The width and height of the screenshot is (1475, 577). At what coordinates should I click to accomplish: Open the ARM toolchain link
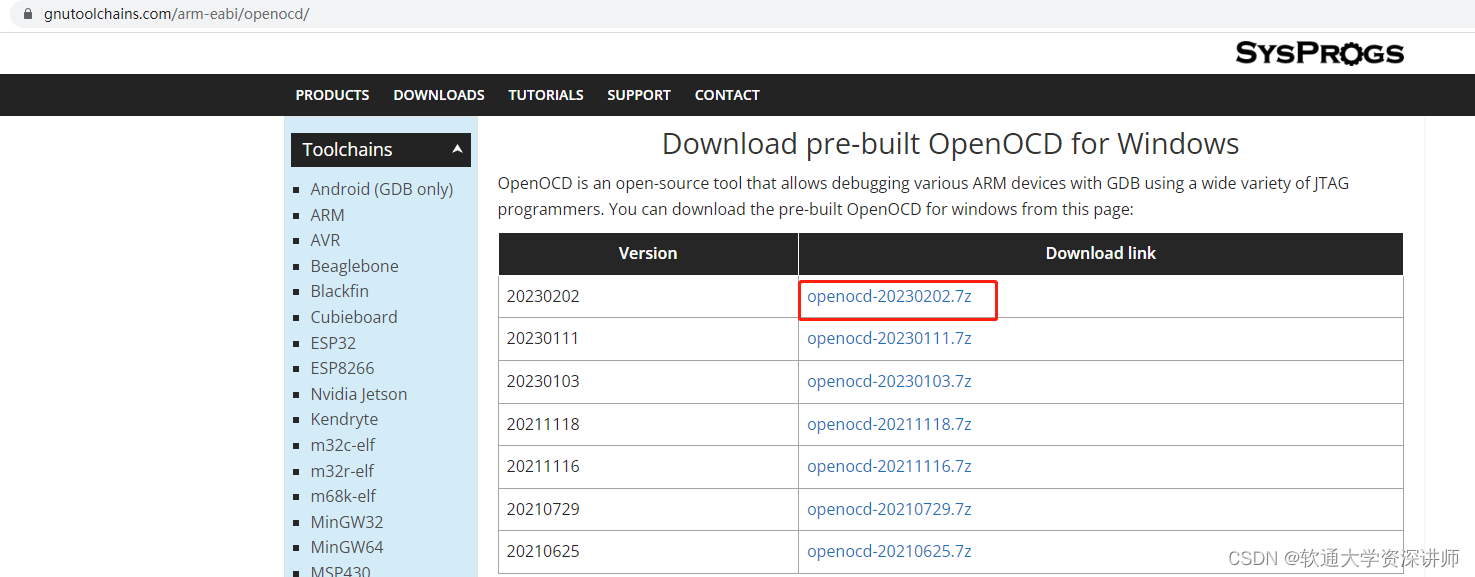click(327, 215)
